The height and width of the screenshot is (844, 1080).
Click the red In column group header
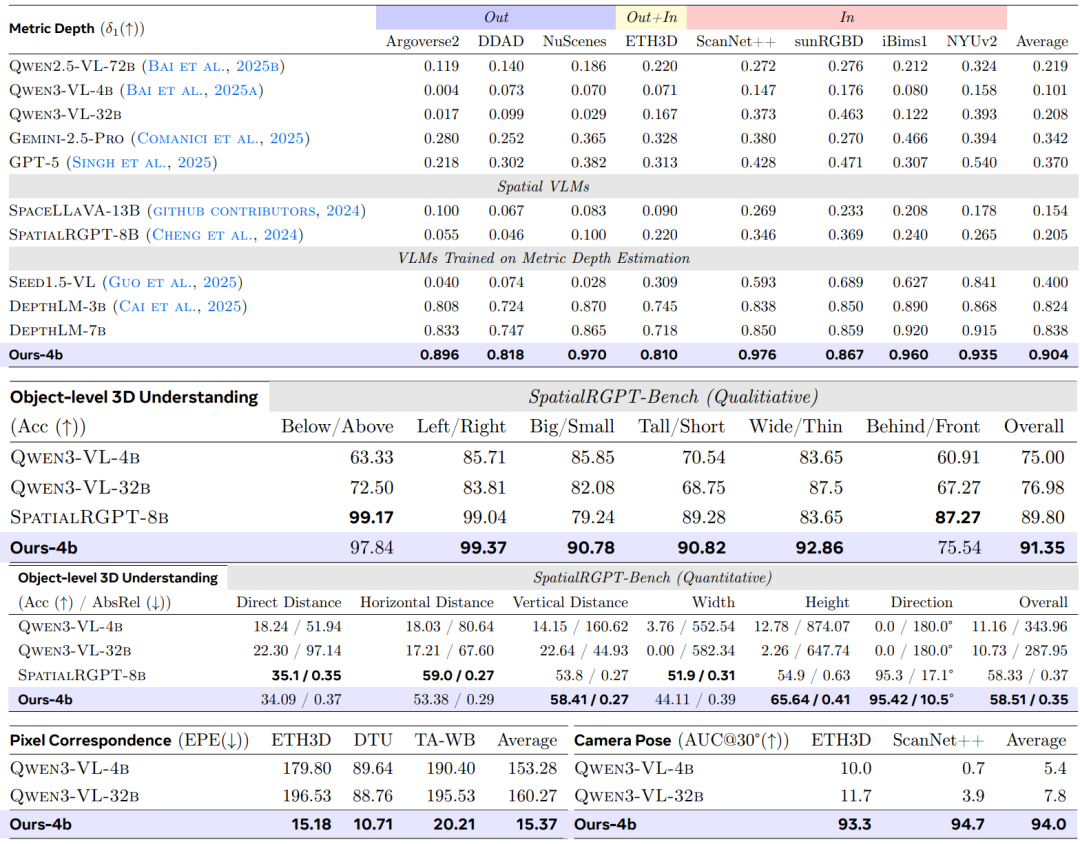[x=847, y=17]
